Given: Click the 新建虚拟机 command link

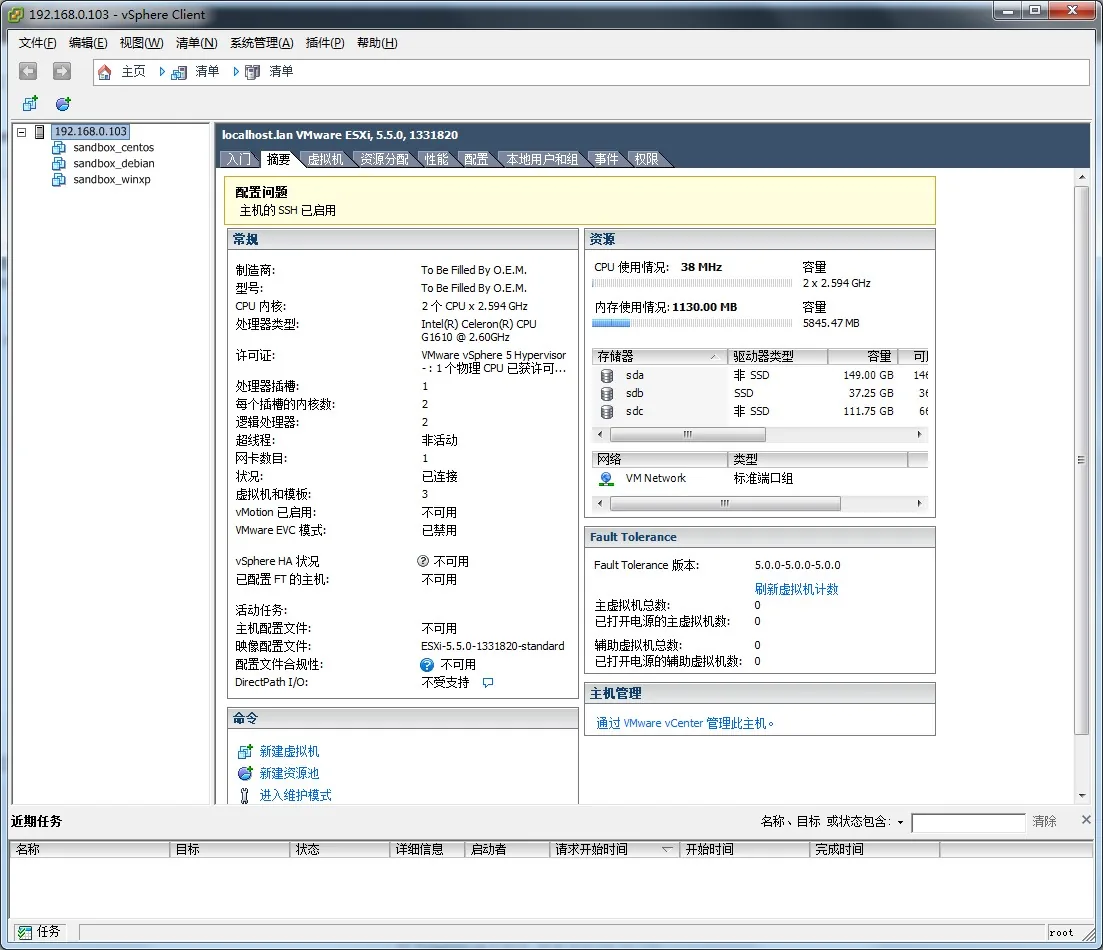Looking at the screenshot, I should pos(289,752).
